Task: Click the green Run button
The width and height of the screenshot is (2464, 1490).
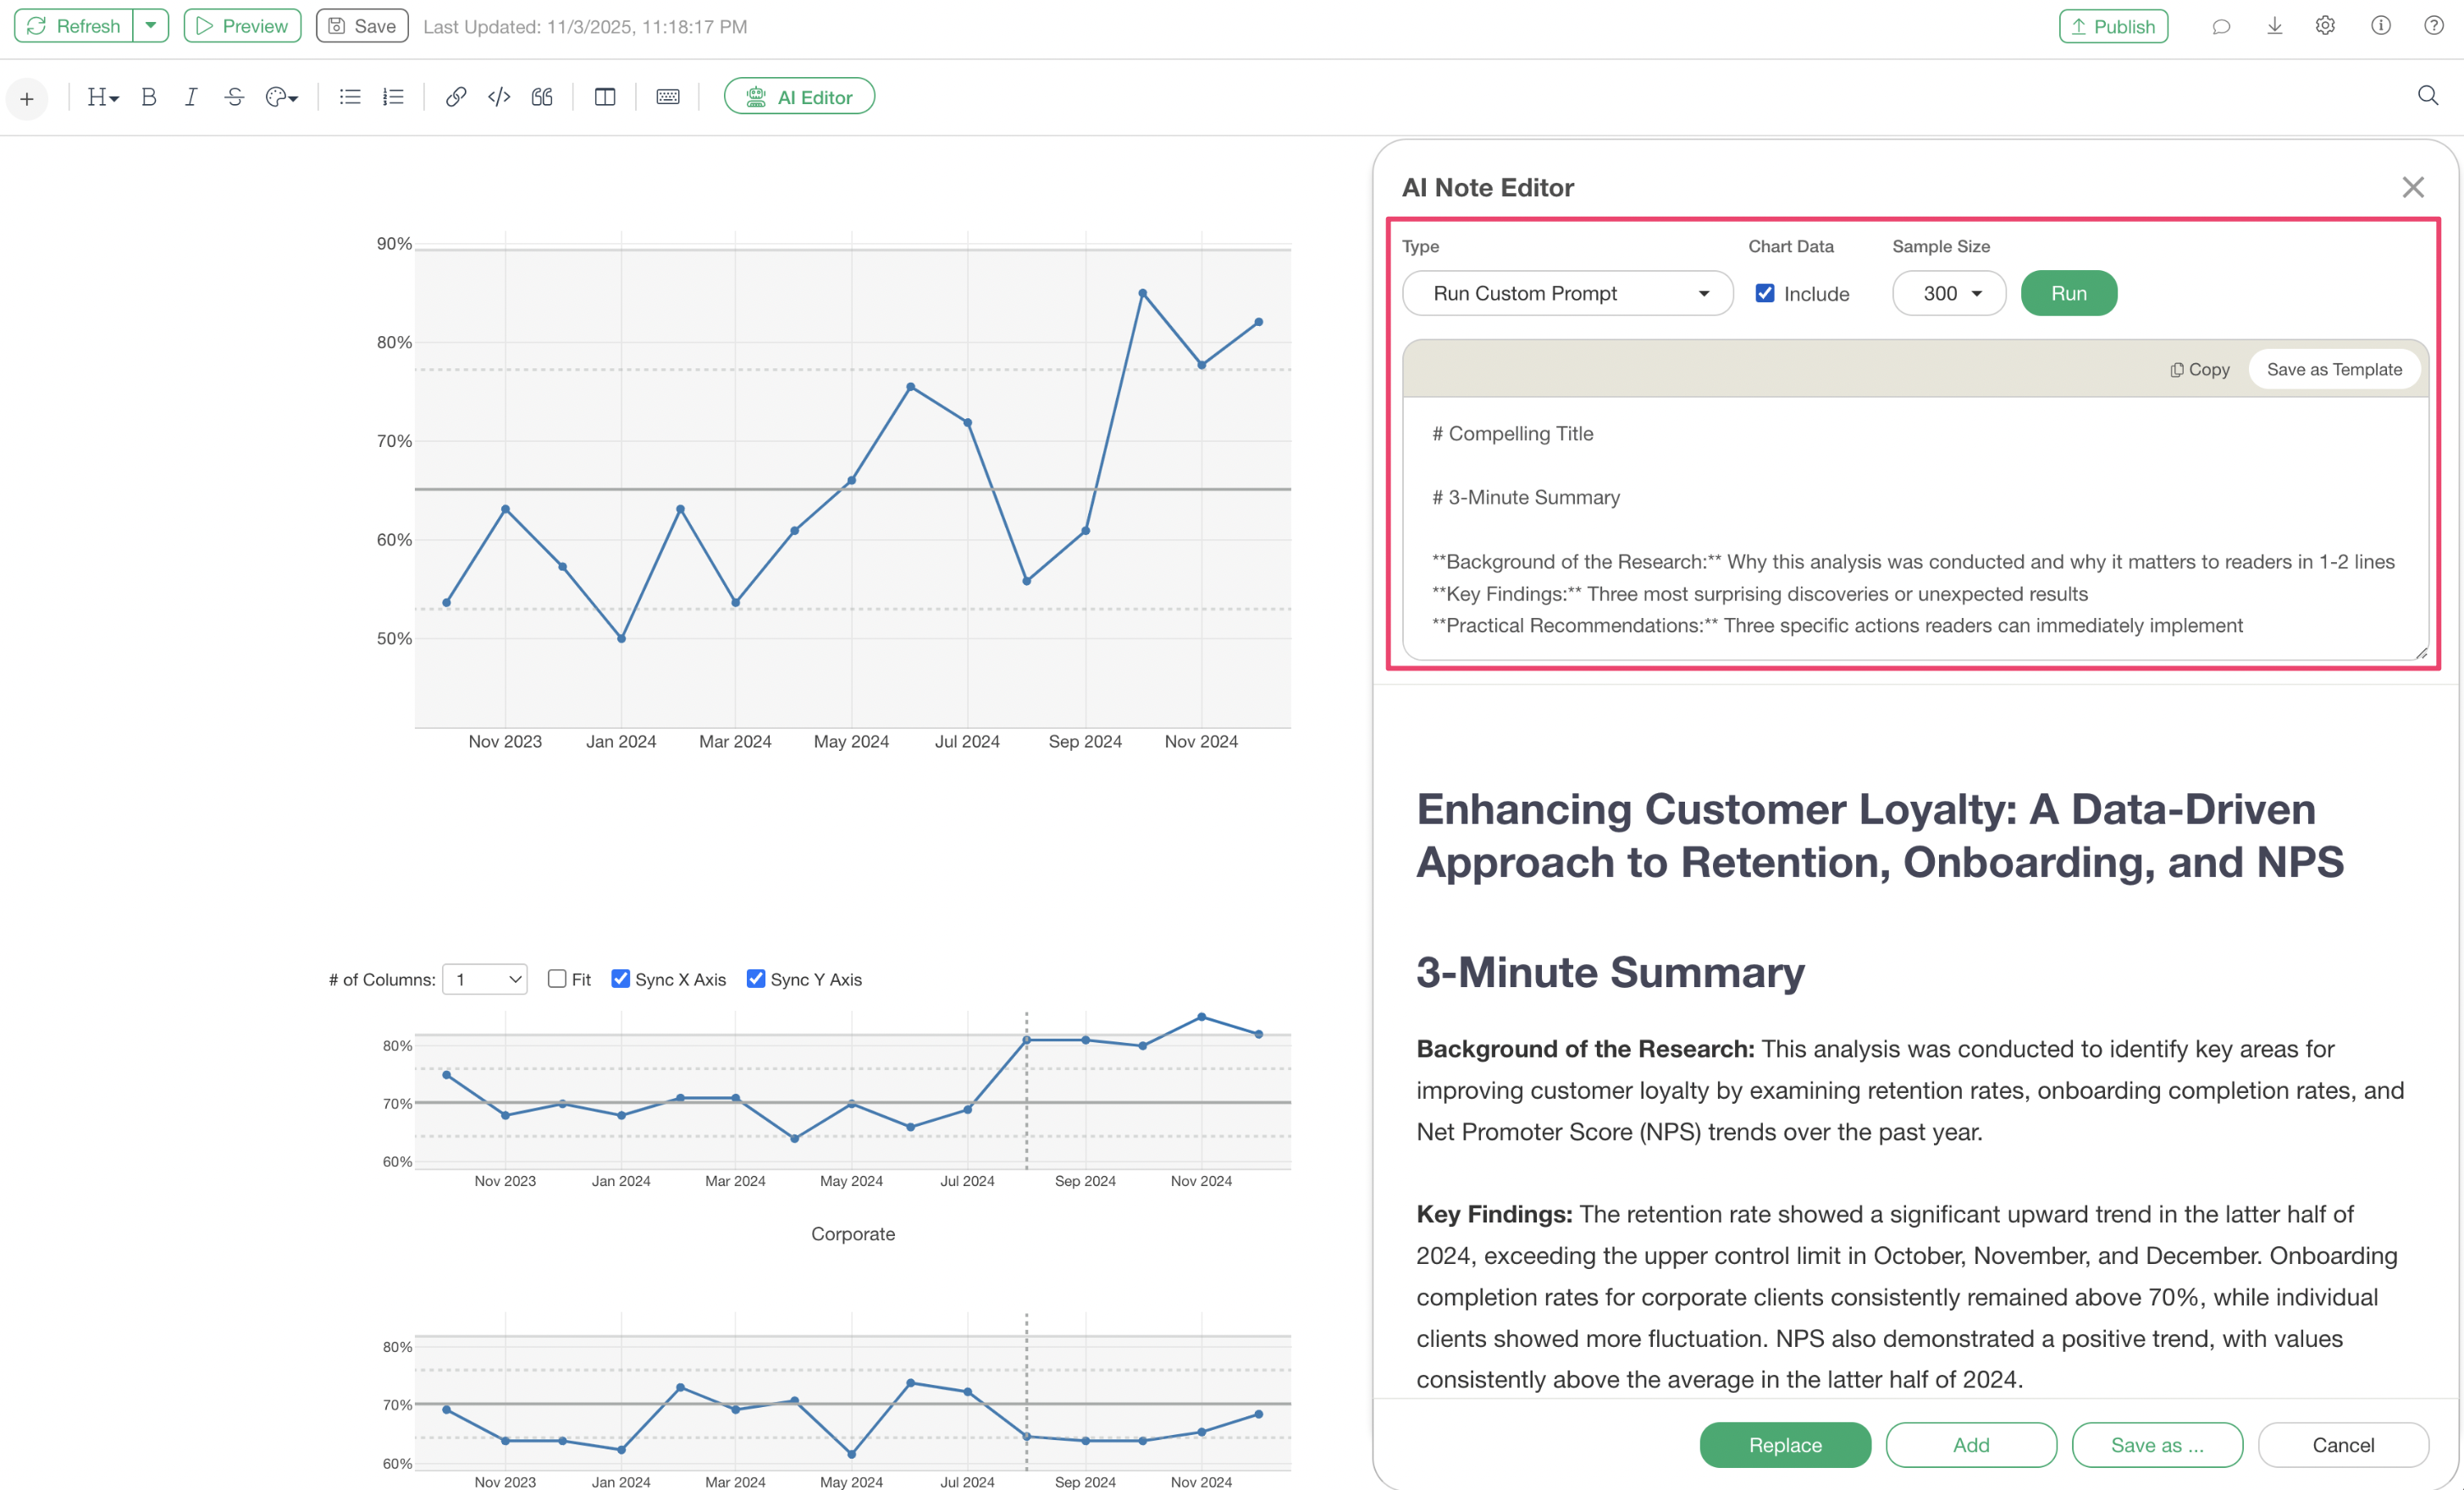Action: [2068, 293]
